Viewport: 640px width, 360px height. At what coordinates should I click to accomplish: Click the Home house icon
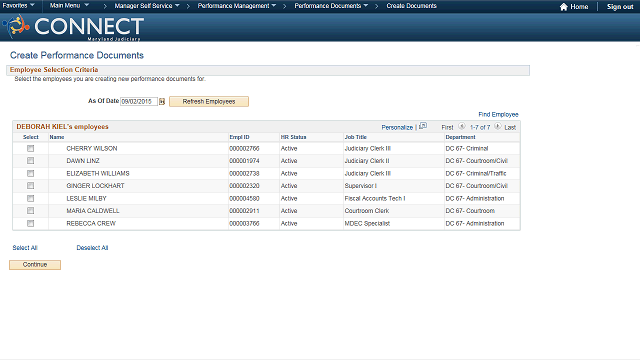click(564, 7)
